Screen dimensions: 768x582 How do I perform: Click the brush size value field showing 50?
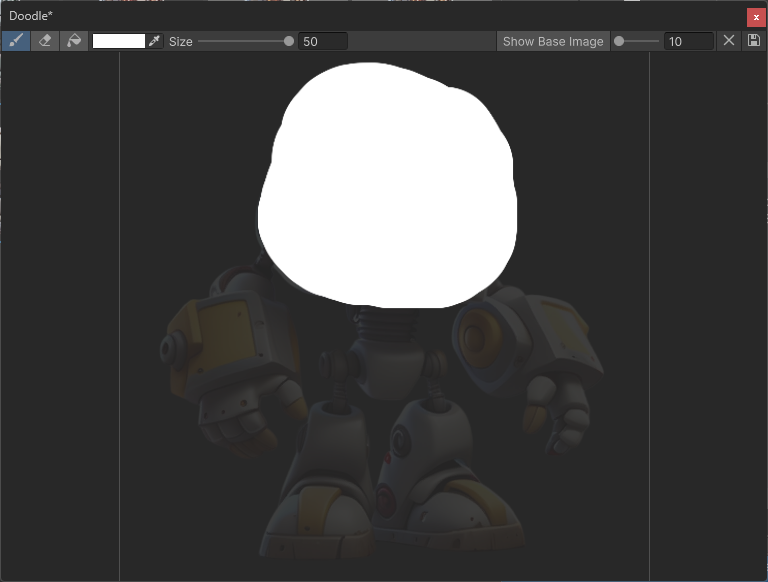point(323,41)
